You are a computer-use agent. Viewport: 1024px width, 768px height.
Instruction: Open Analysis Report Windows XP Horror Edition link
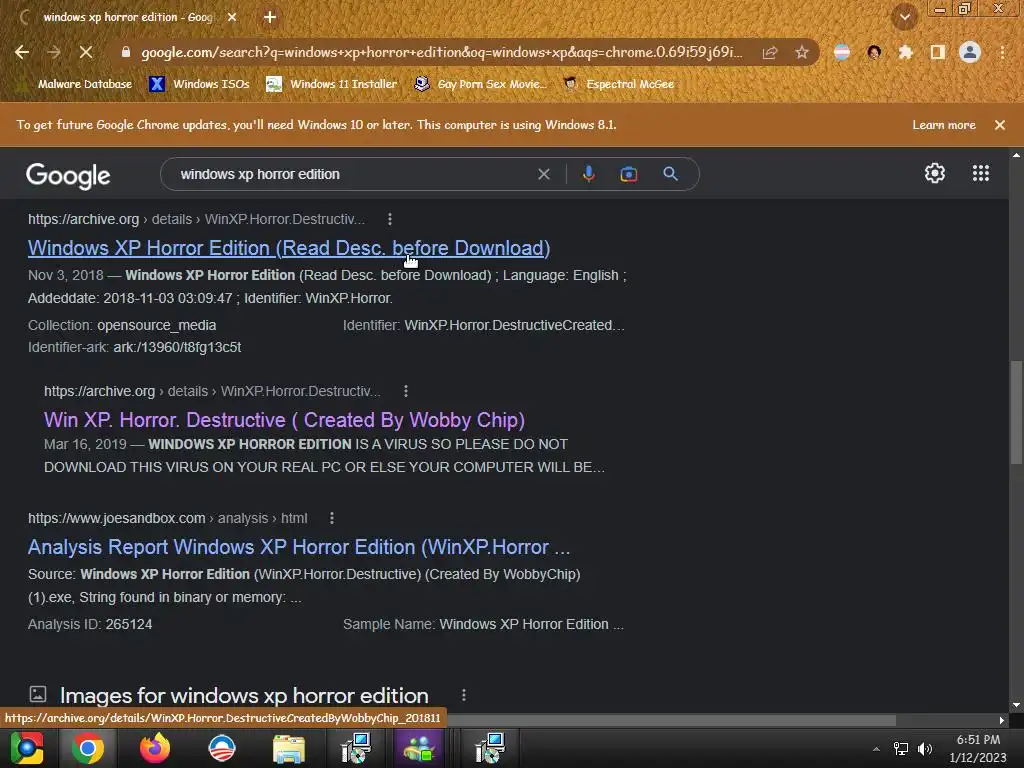[299, 547]
